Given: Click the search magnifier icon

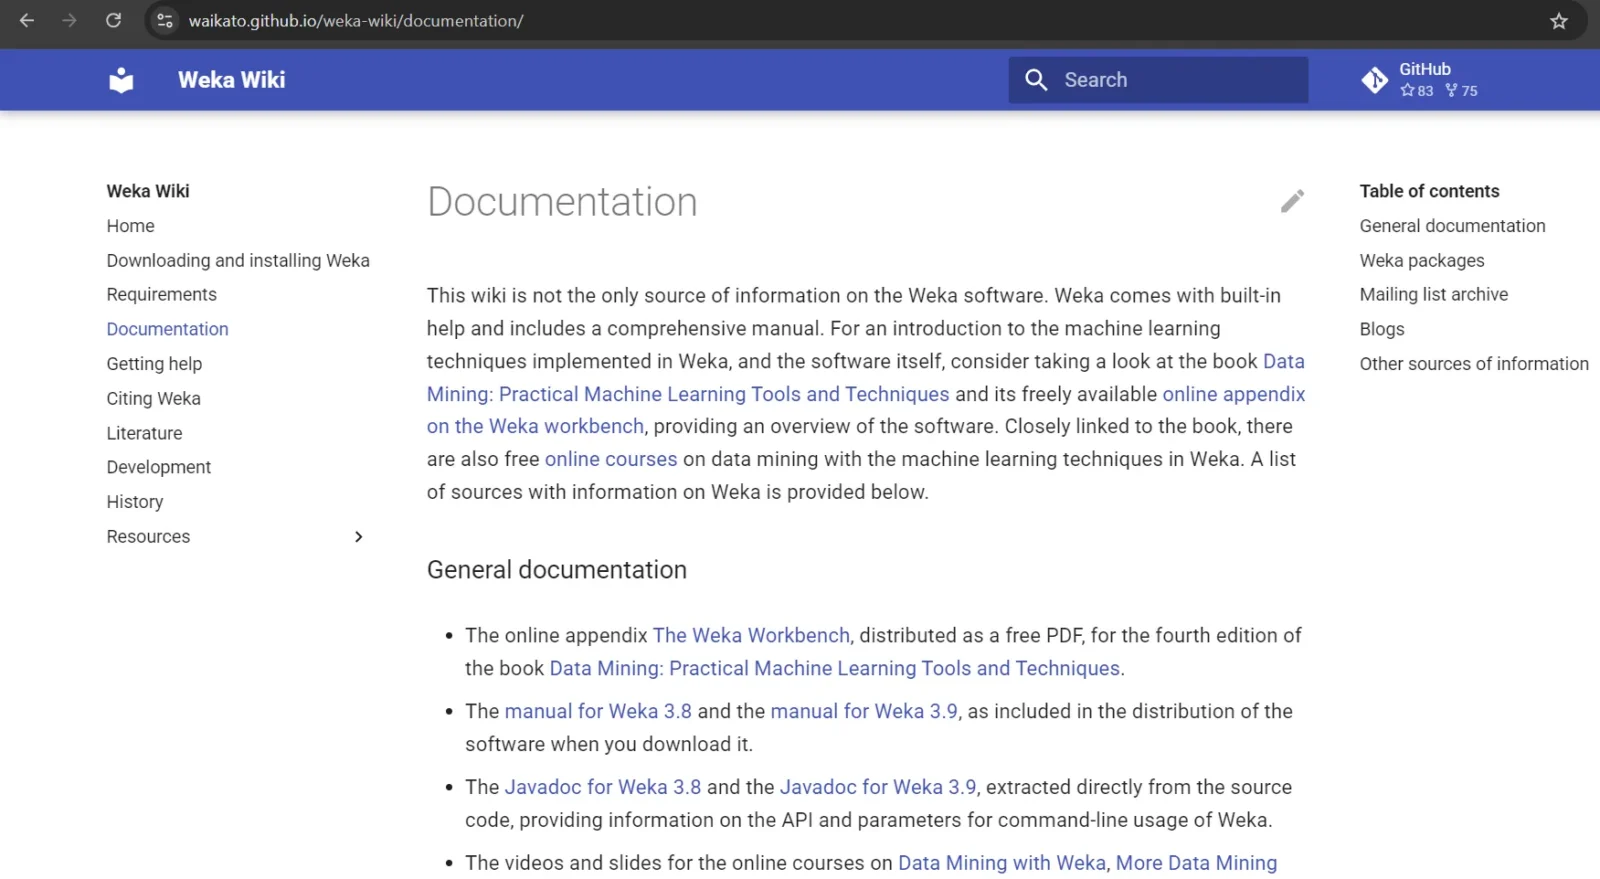Looking at the screenshot, I should point(1036,80).
